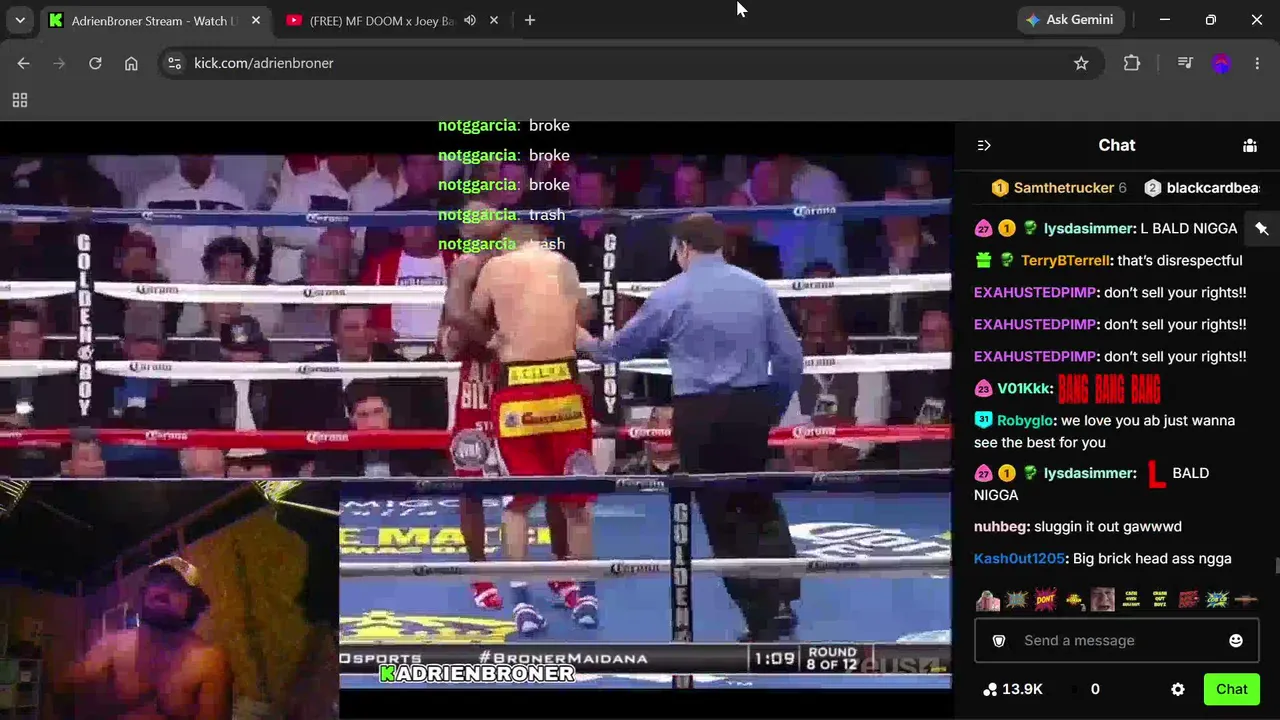Click Robyglo's username in chat
Screen dimensions: 1280x720
tap(1025, 421)
